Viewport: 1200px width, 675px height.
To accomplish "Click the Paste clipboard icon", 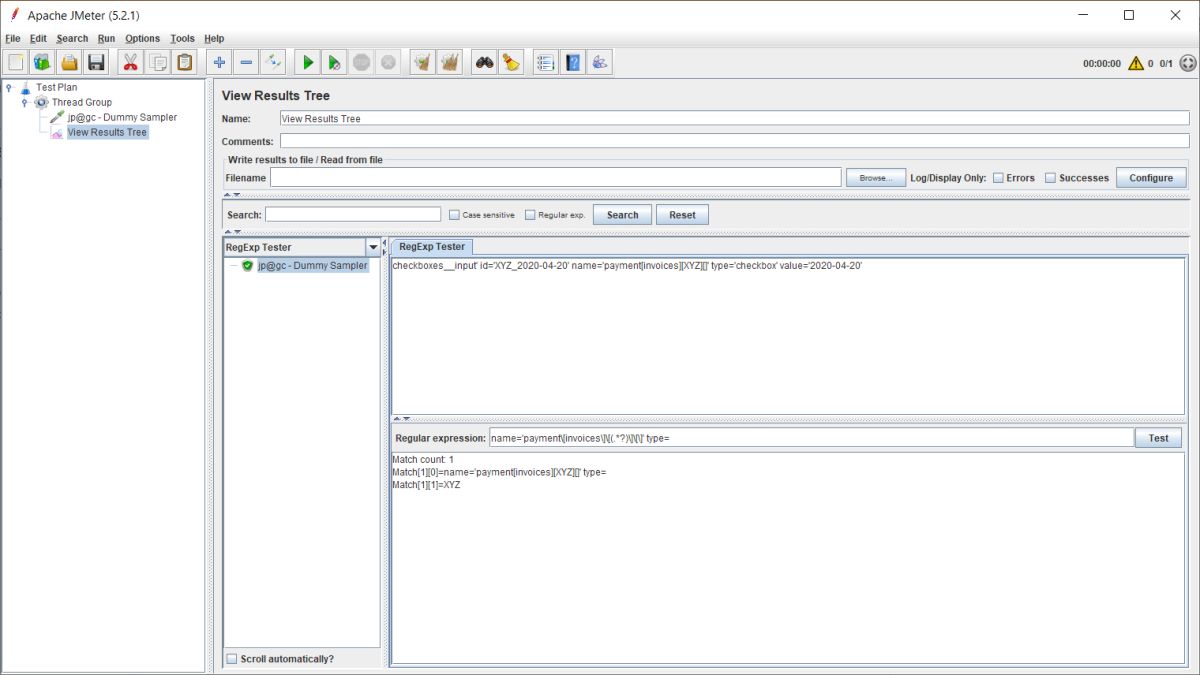I will click(185, 63).
